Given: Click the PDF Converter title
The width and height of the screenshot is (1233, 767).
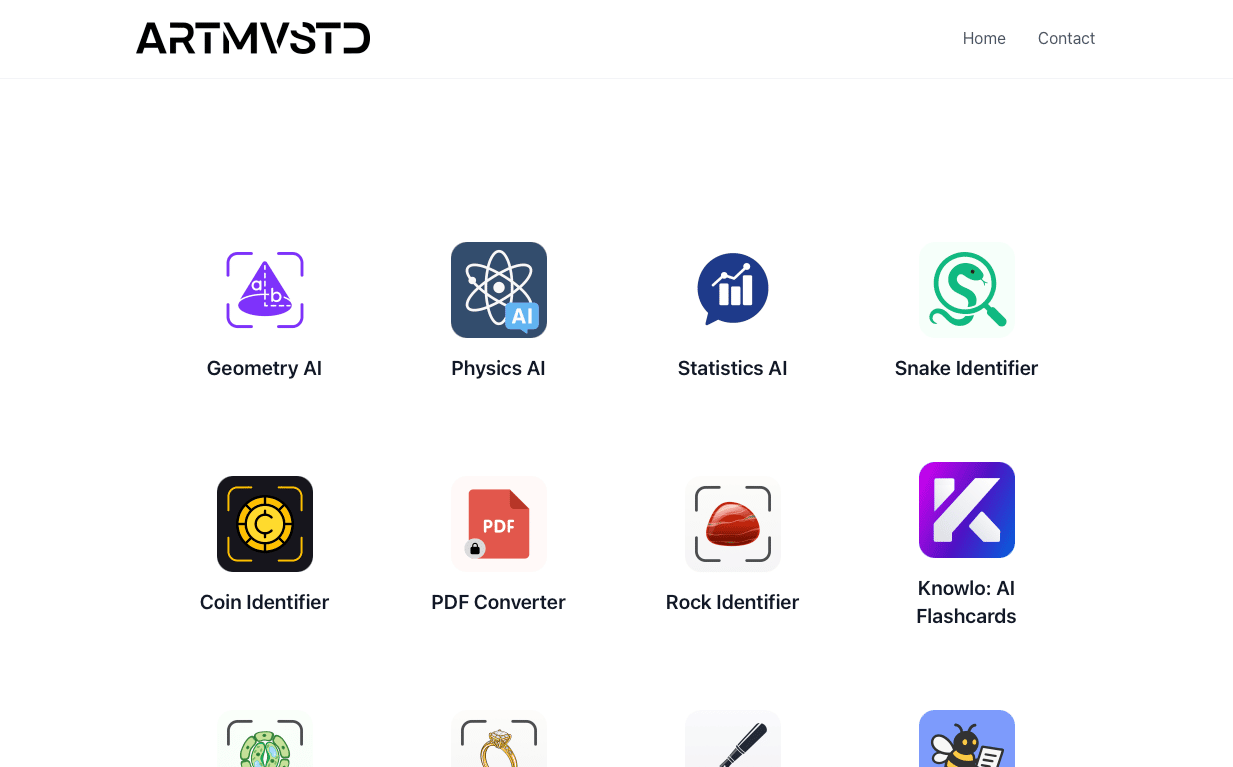Looking at the screenshot, I should pyautogui.click(x=498, y=602).
